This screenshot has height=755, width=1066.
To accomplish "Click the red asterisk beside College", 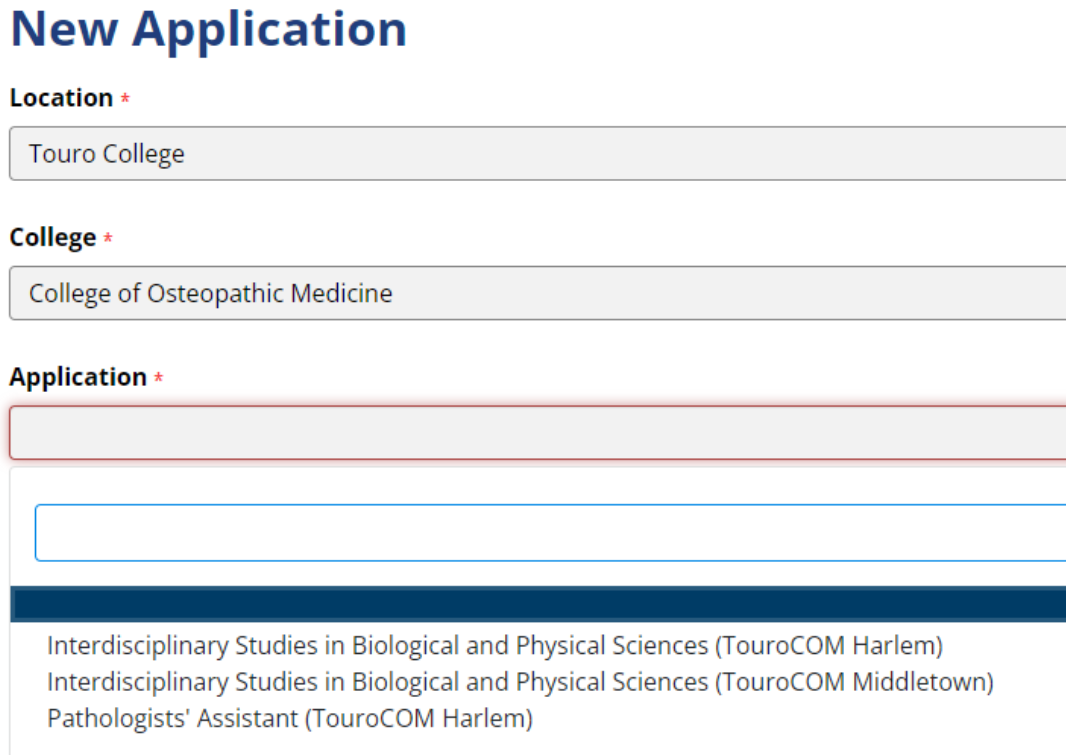I will click(x=108, y=240).
